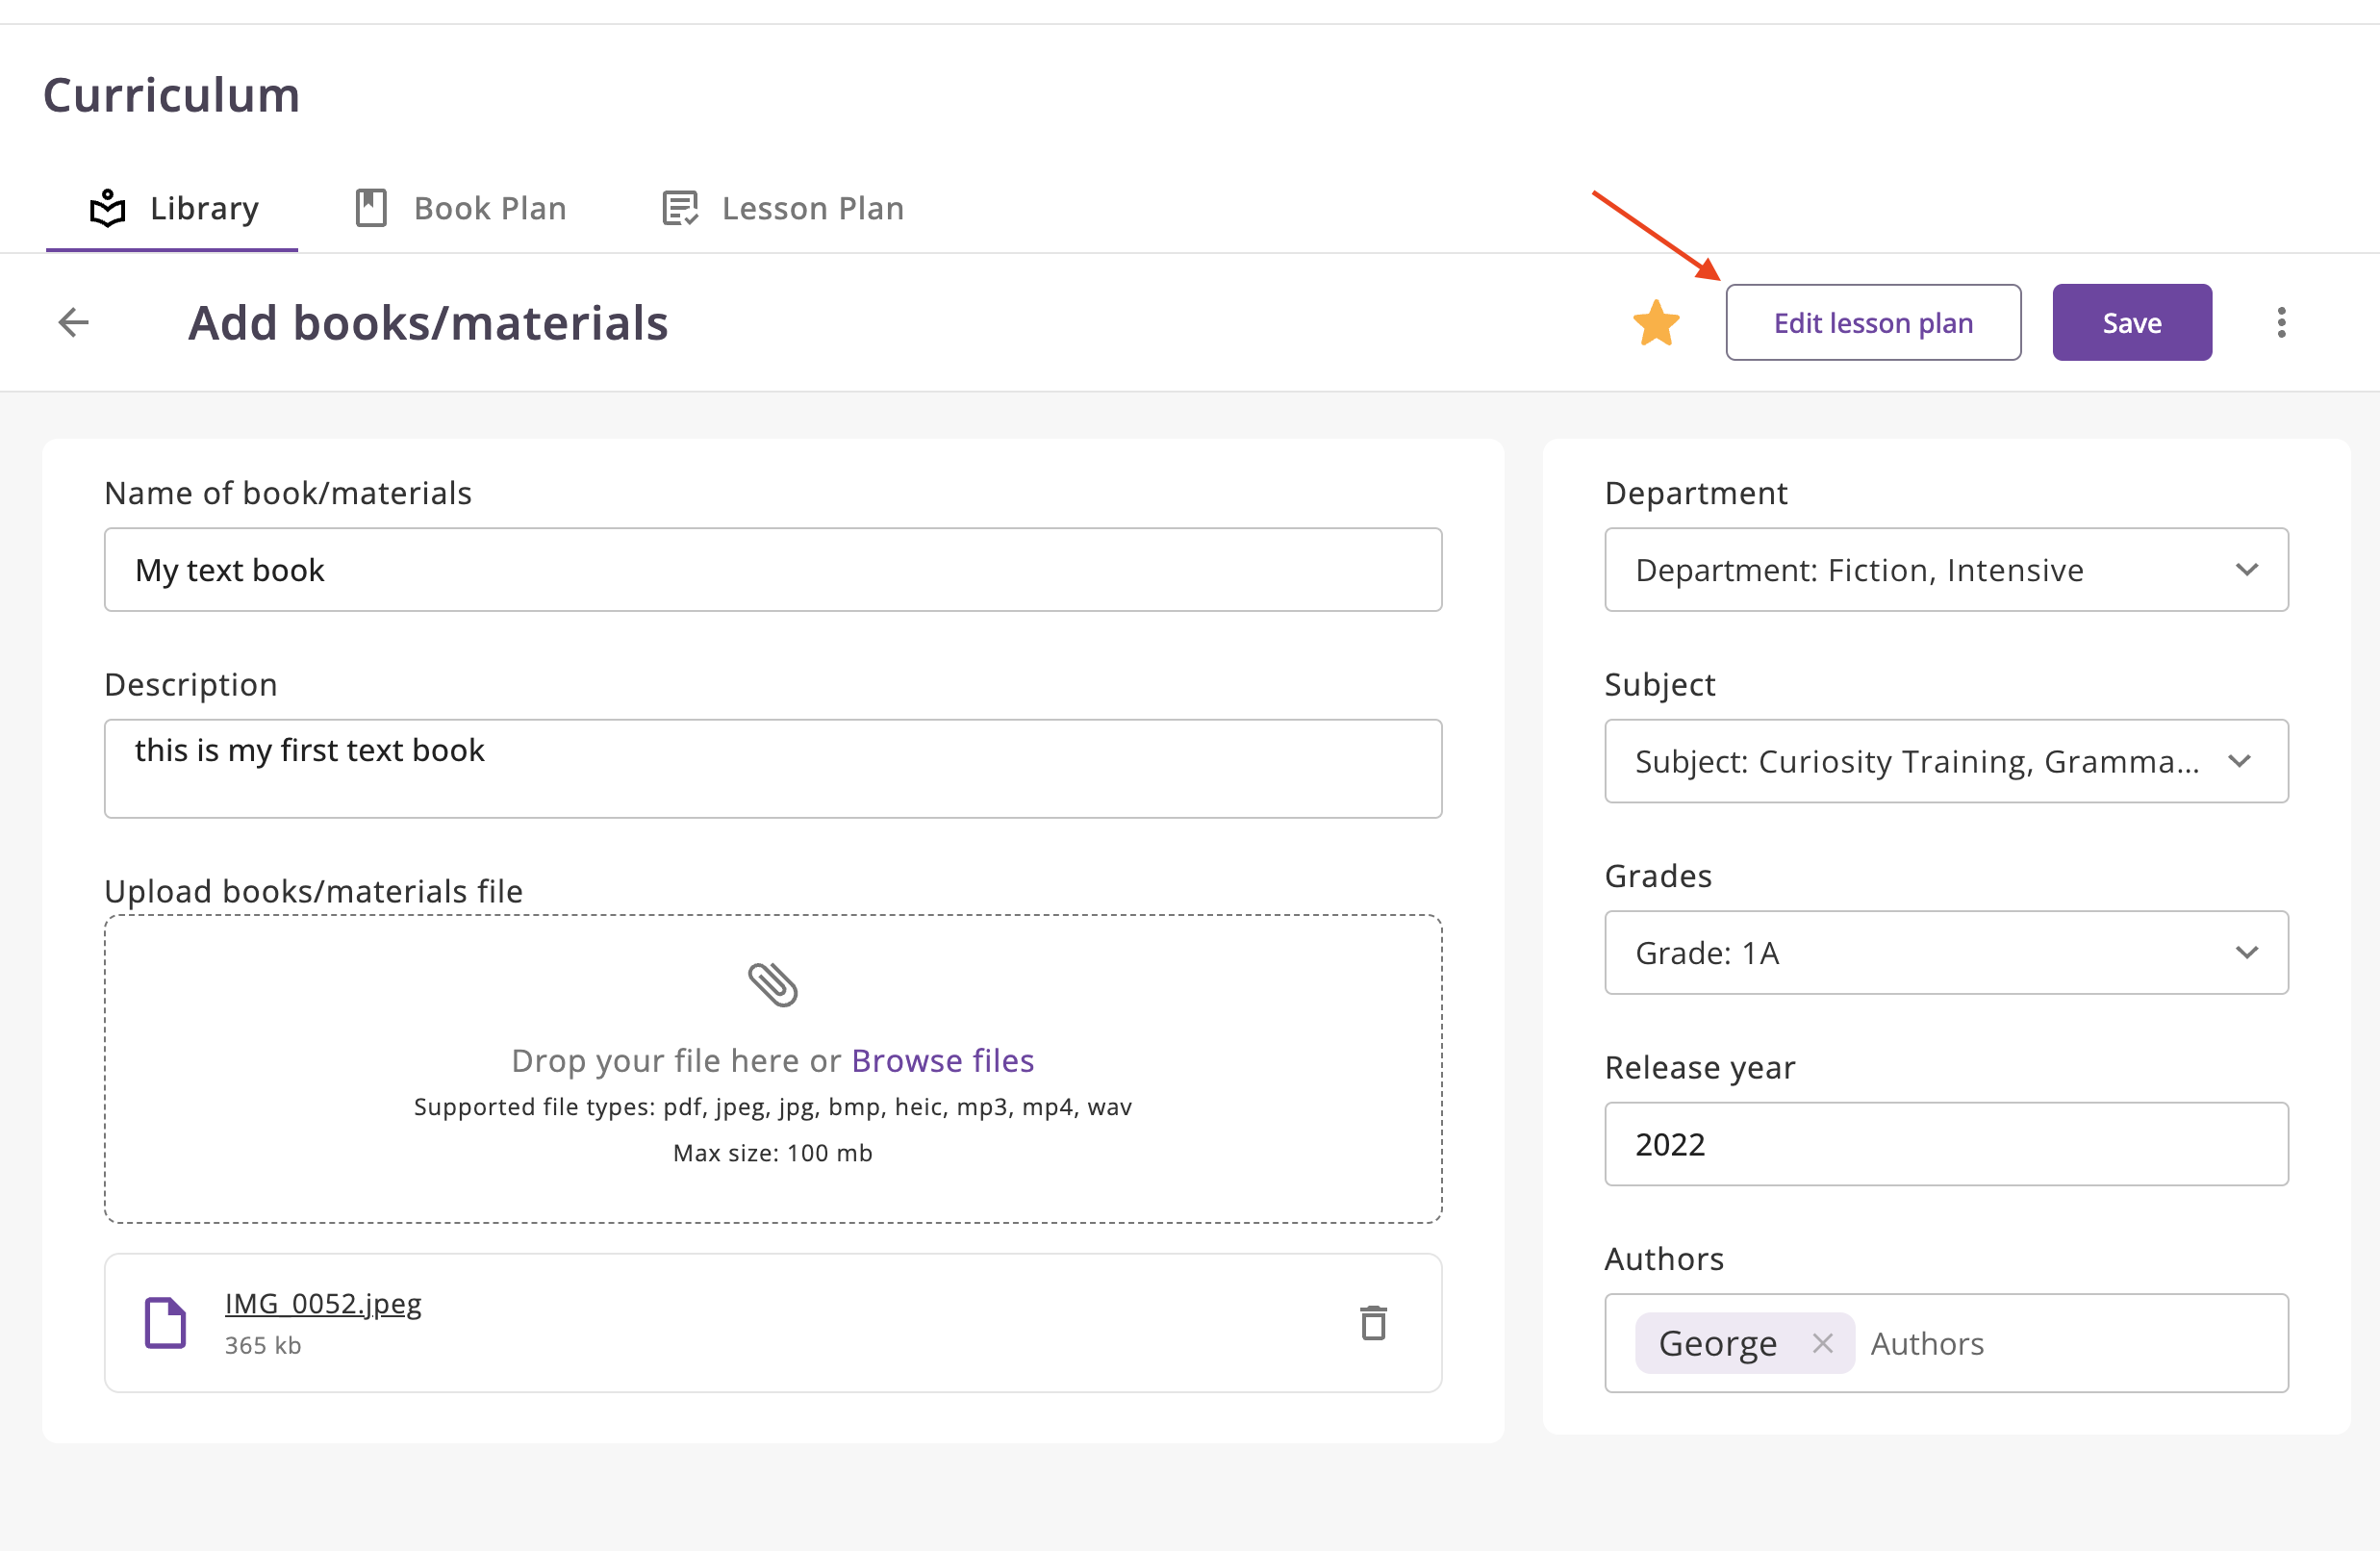Remove George author chip
The image size is (2380, 1551).
pyautogui.click(x=1822, y=1343)
